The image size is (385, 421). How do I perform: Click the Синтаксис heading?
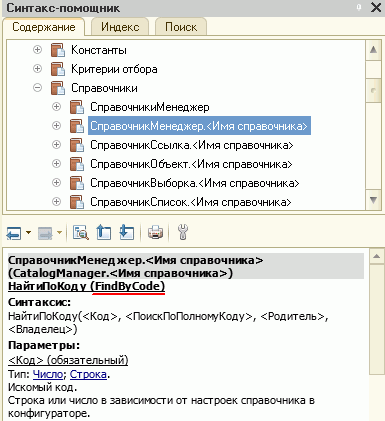39,302
